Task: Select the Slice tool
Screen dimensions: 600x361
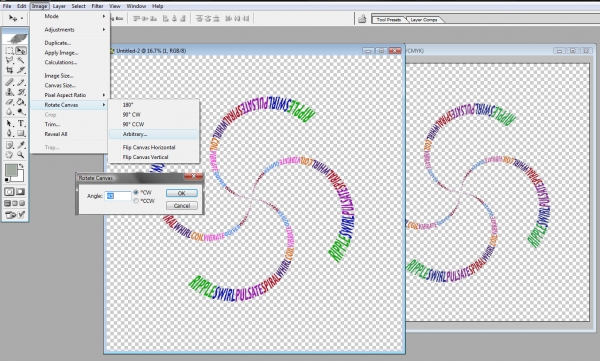Action: click(21, 70)
